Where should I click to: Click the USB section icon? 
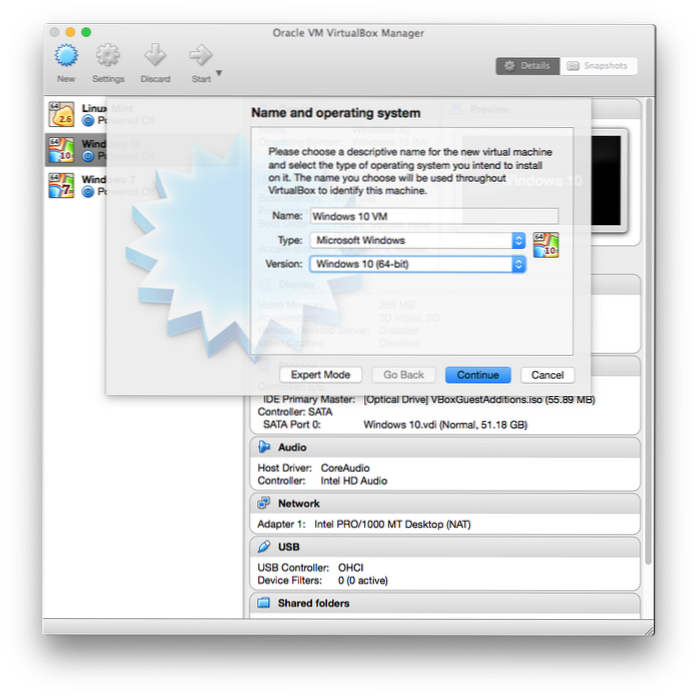click(264, 548)
